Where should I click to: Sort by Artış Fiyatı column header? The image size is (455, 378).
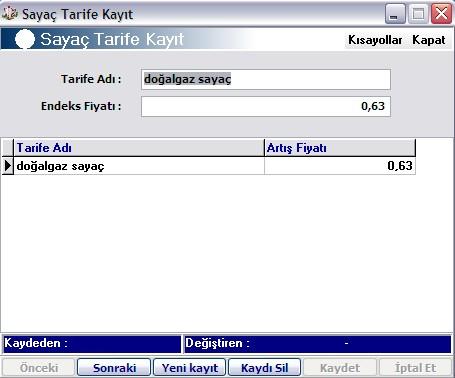[x=340, y=148]
